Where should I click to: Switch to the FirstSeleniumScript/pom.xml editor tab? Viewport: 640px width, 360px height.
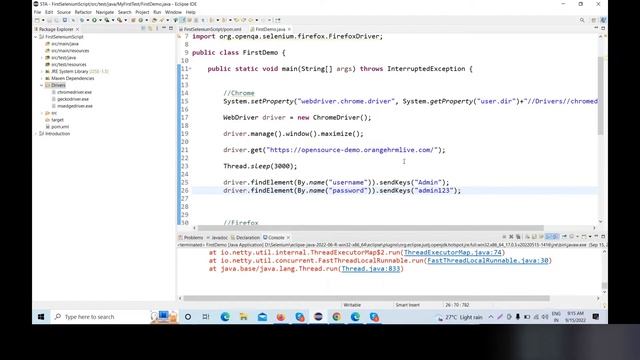coord(211,29)
